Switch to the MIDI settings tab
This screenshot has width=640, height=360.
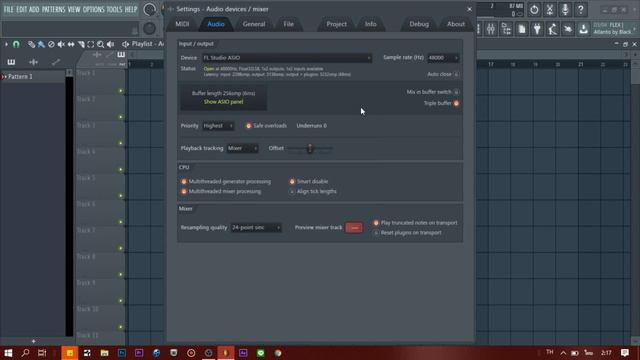[x=182, y=24]
